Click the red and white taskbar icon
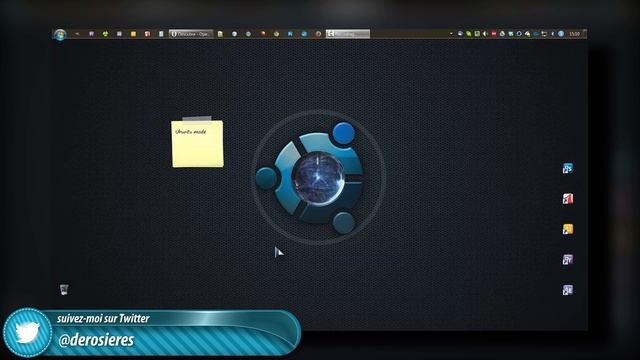The image size is (640, 360). point(147,34)
